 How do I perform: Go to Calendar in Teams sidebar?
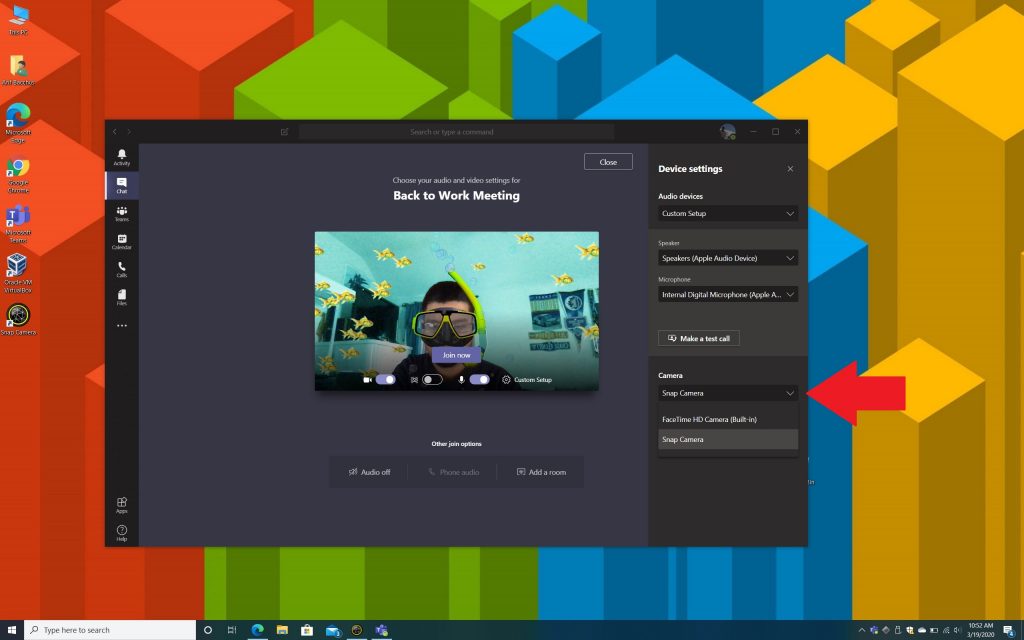[121, 241]
